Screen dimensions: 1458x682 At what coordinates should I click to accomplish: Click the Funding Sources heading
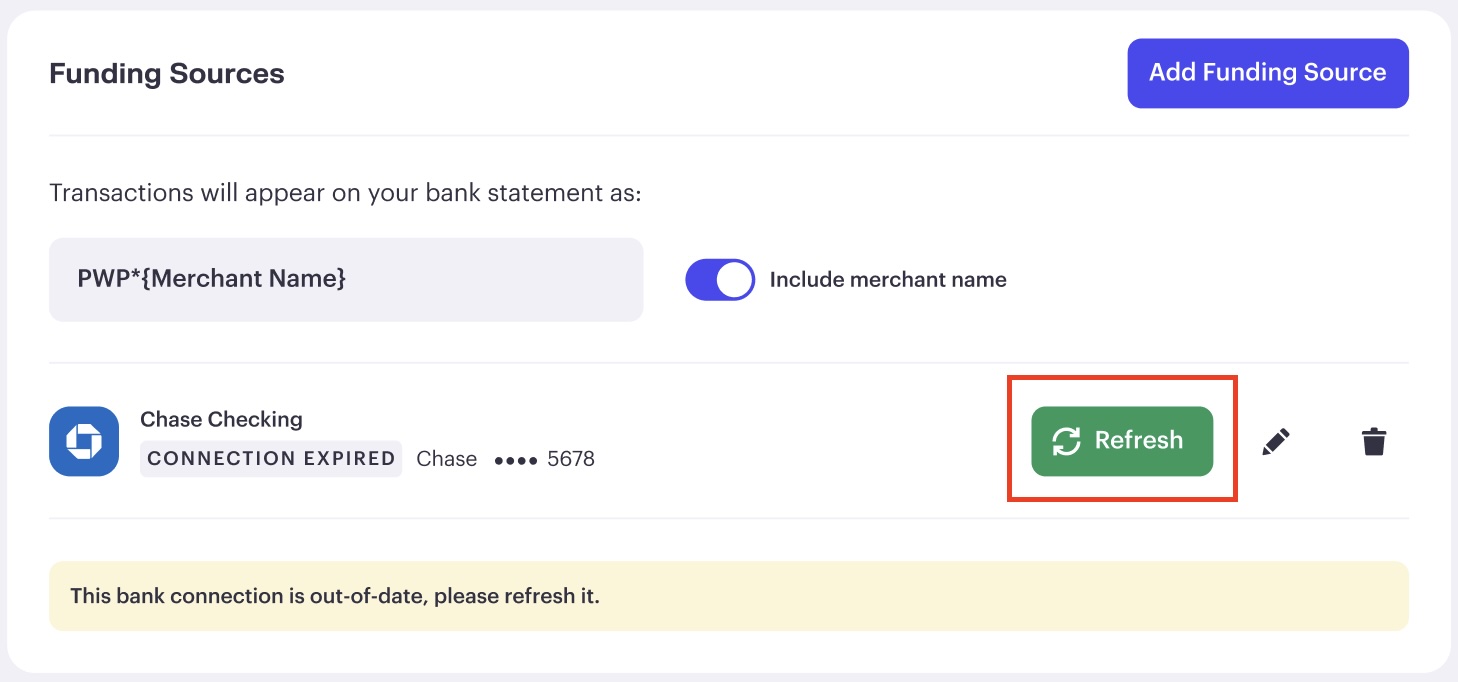coord(167,74)
